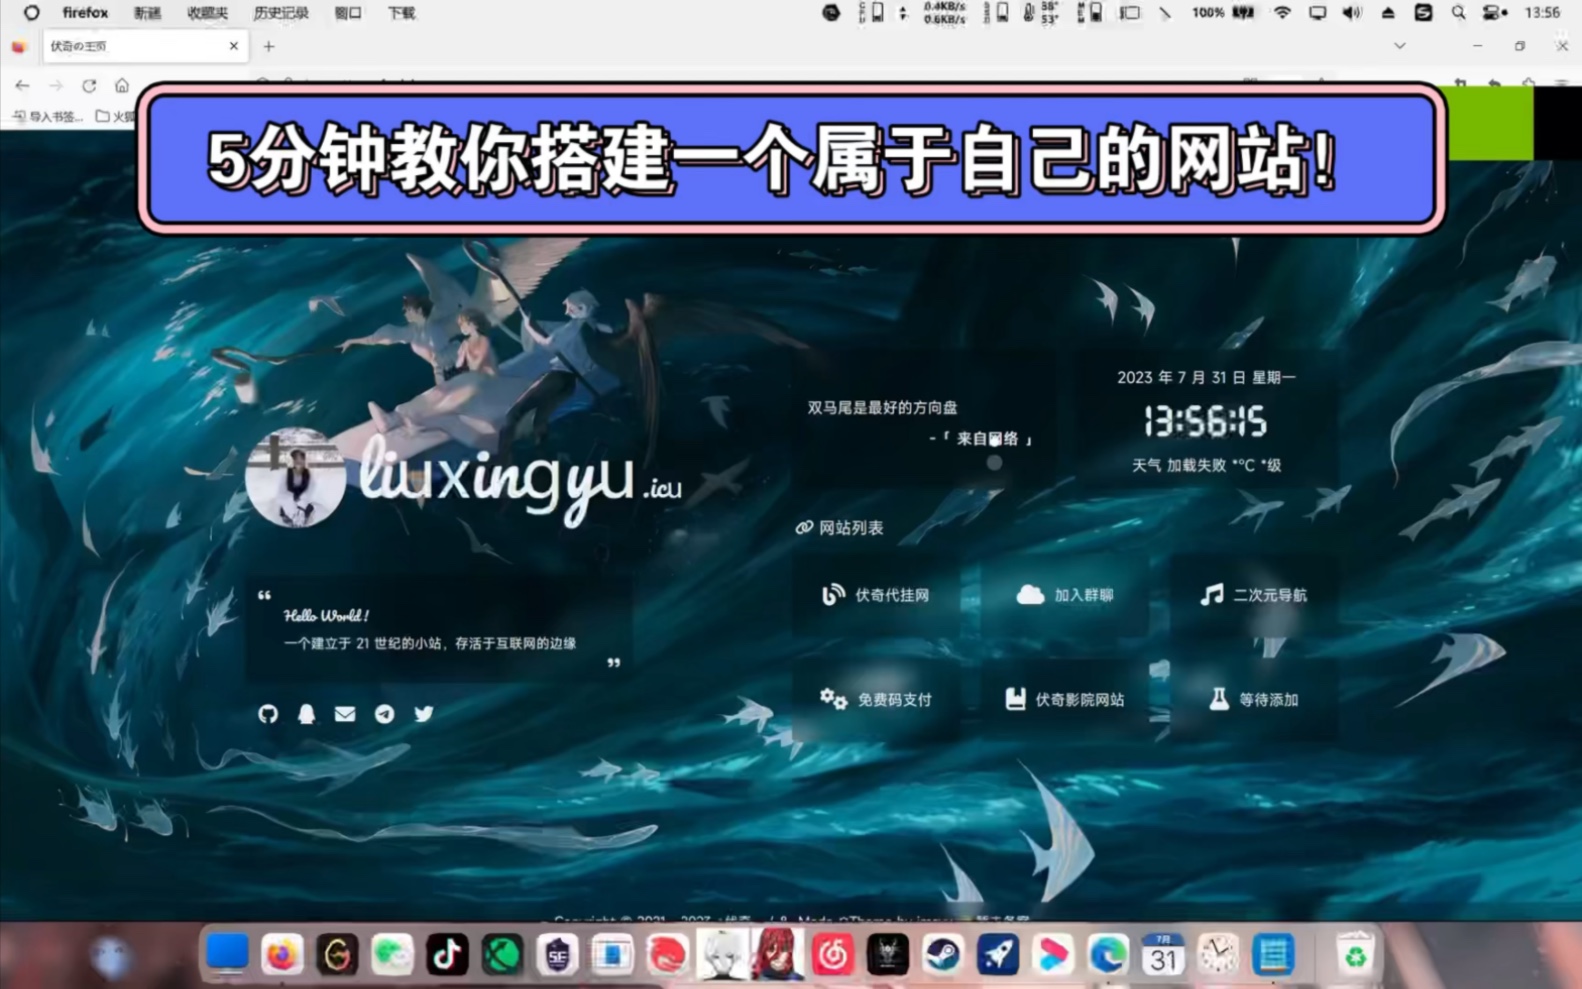Open the 免费码支付 link

tap(877, 699)
